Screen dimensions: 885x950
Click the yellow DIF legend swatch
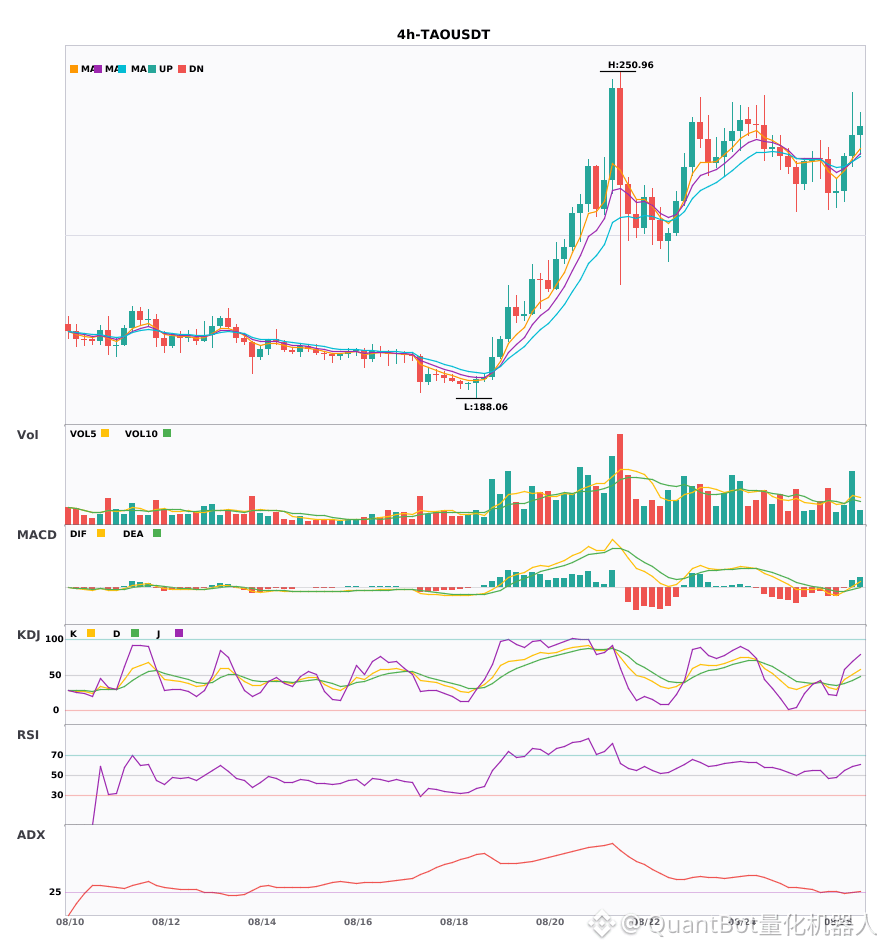101,533
